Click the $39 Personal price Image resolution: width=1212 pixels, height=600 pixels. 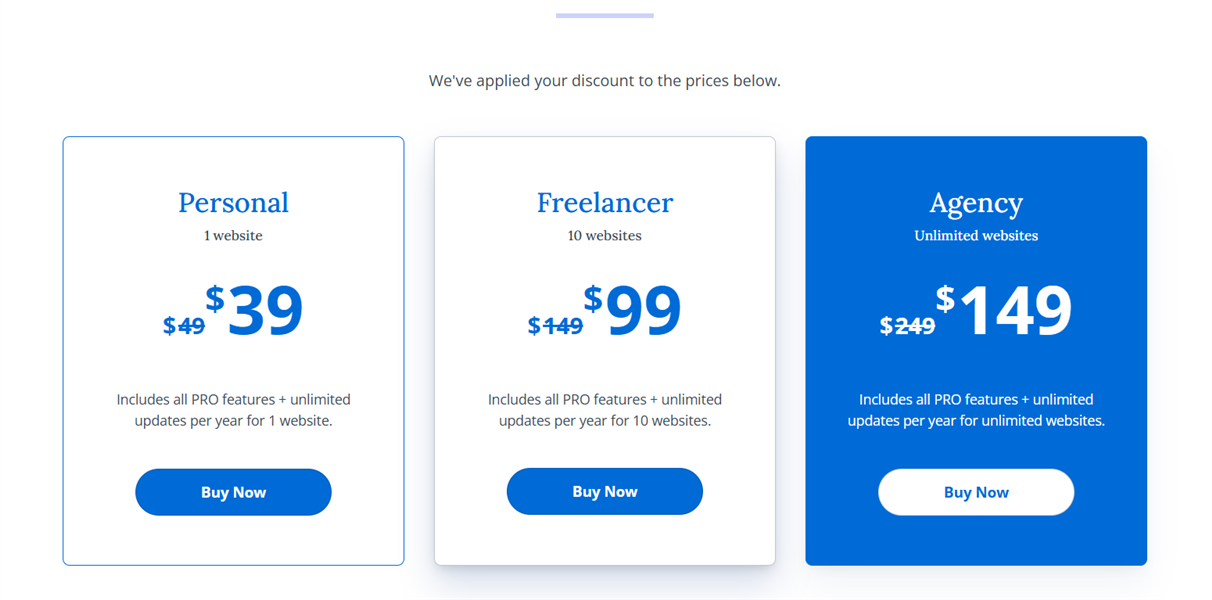[256, 309]
